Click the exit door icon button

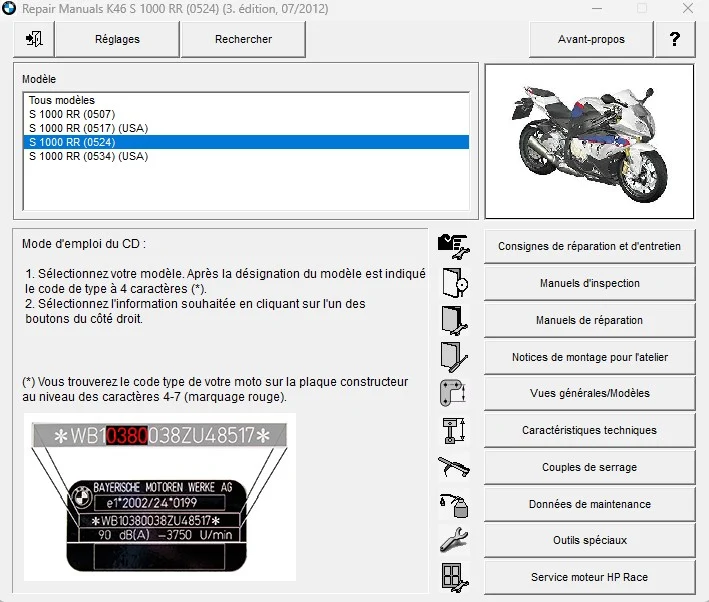pos(34,39)
